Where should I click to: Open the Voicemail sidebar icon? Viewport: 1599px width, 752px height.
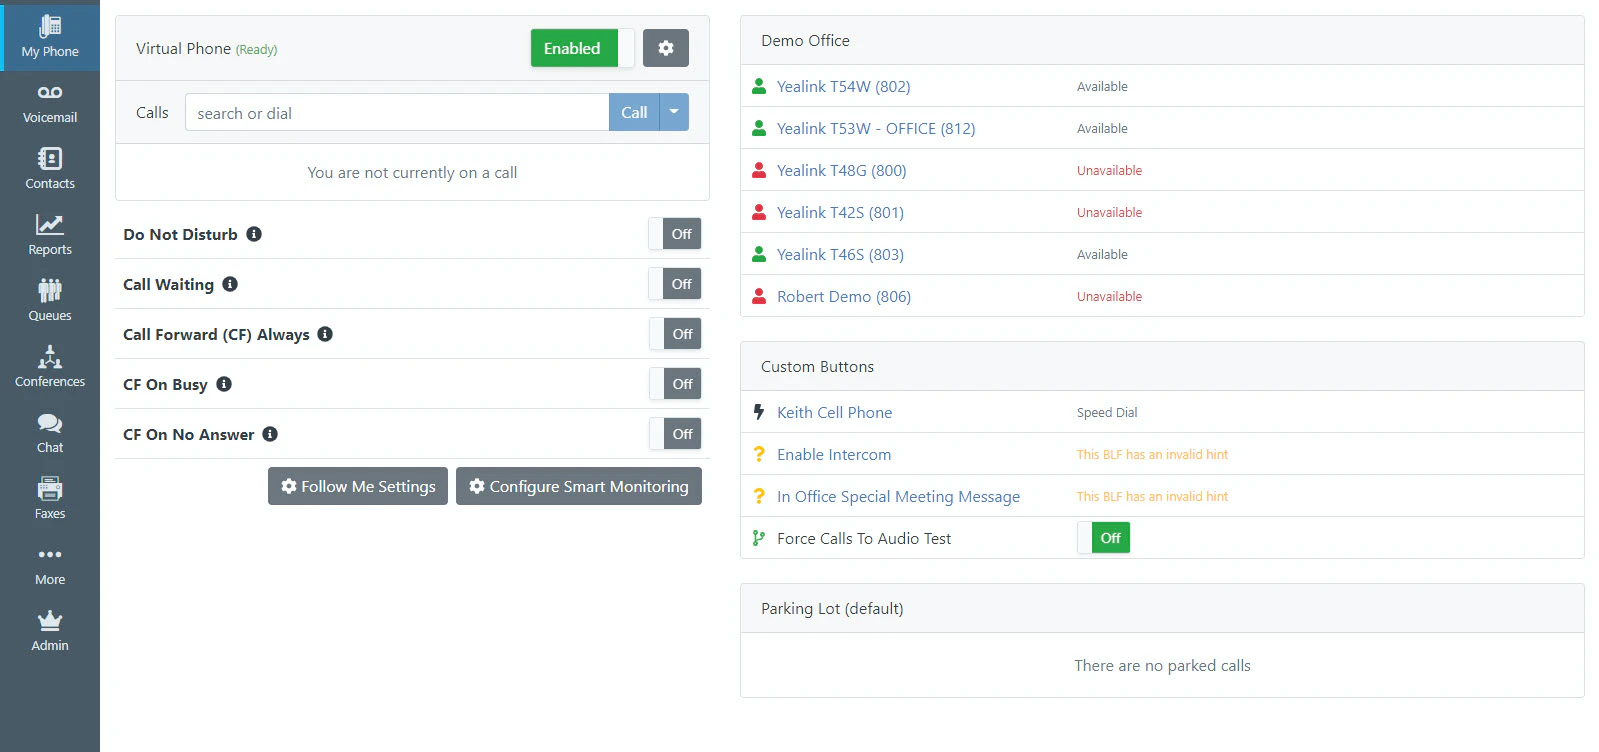click(50, 104)
